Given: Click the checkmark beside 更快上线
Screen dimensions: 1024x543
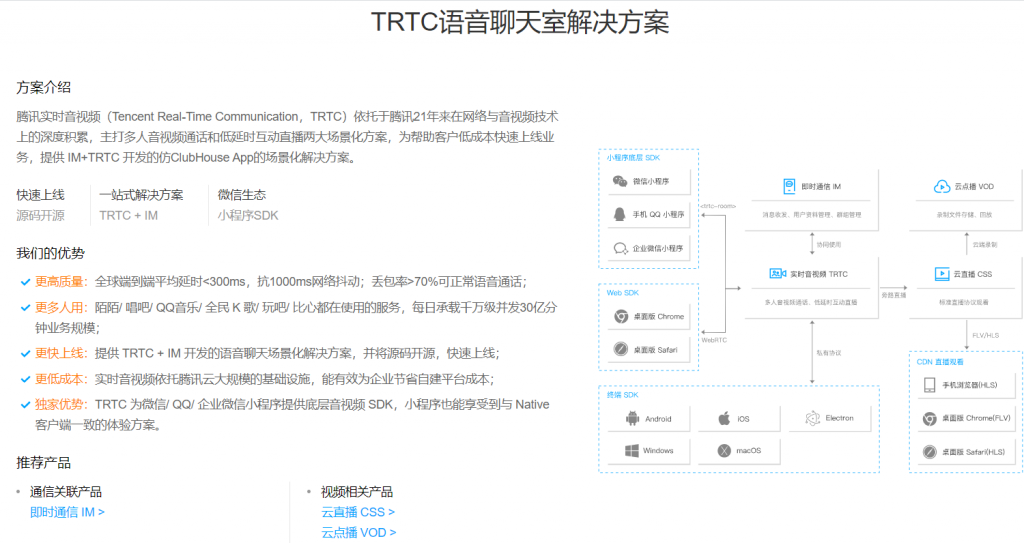Looking at the screenshot, I should click(25, 354).
